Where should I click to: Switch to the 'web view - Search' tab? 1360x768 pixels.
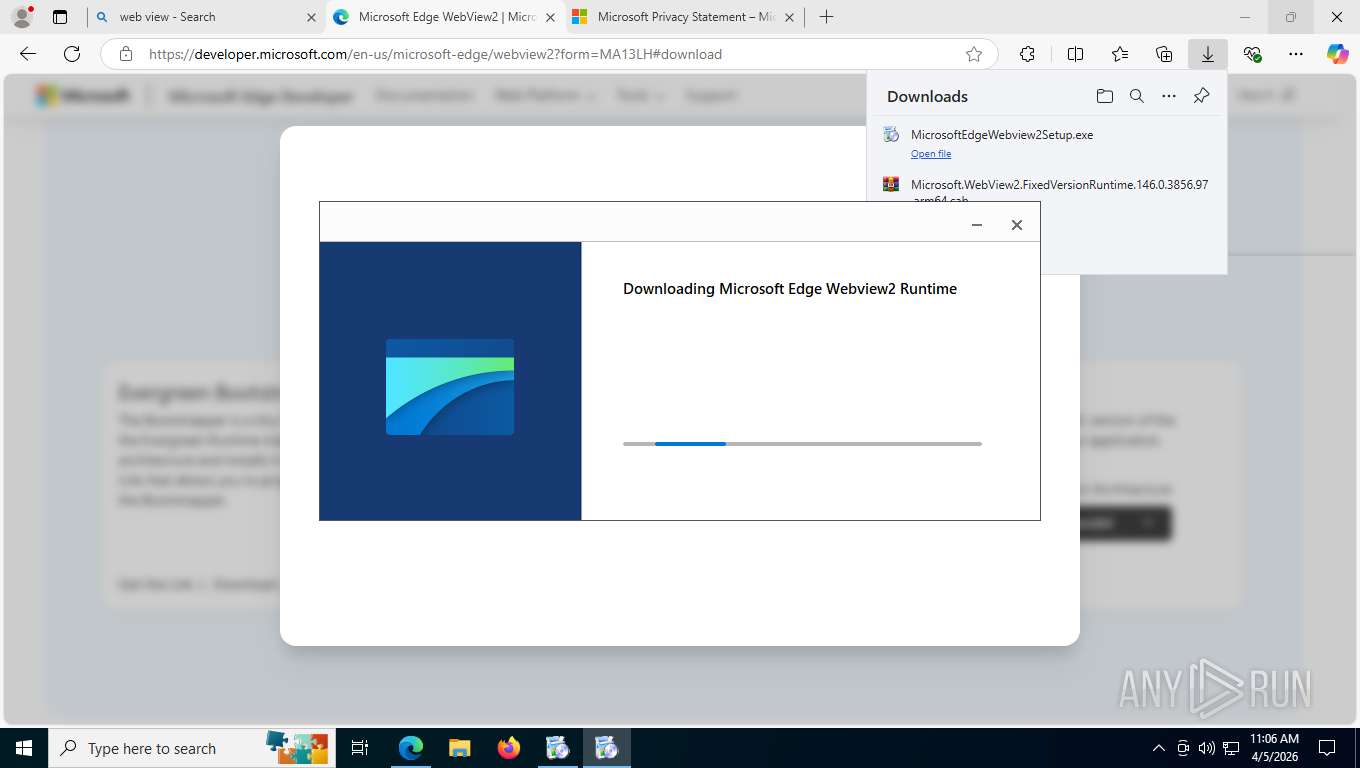(x=206, y=17)
